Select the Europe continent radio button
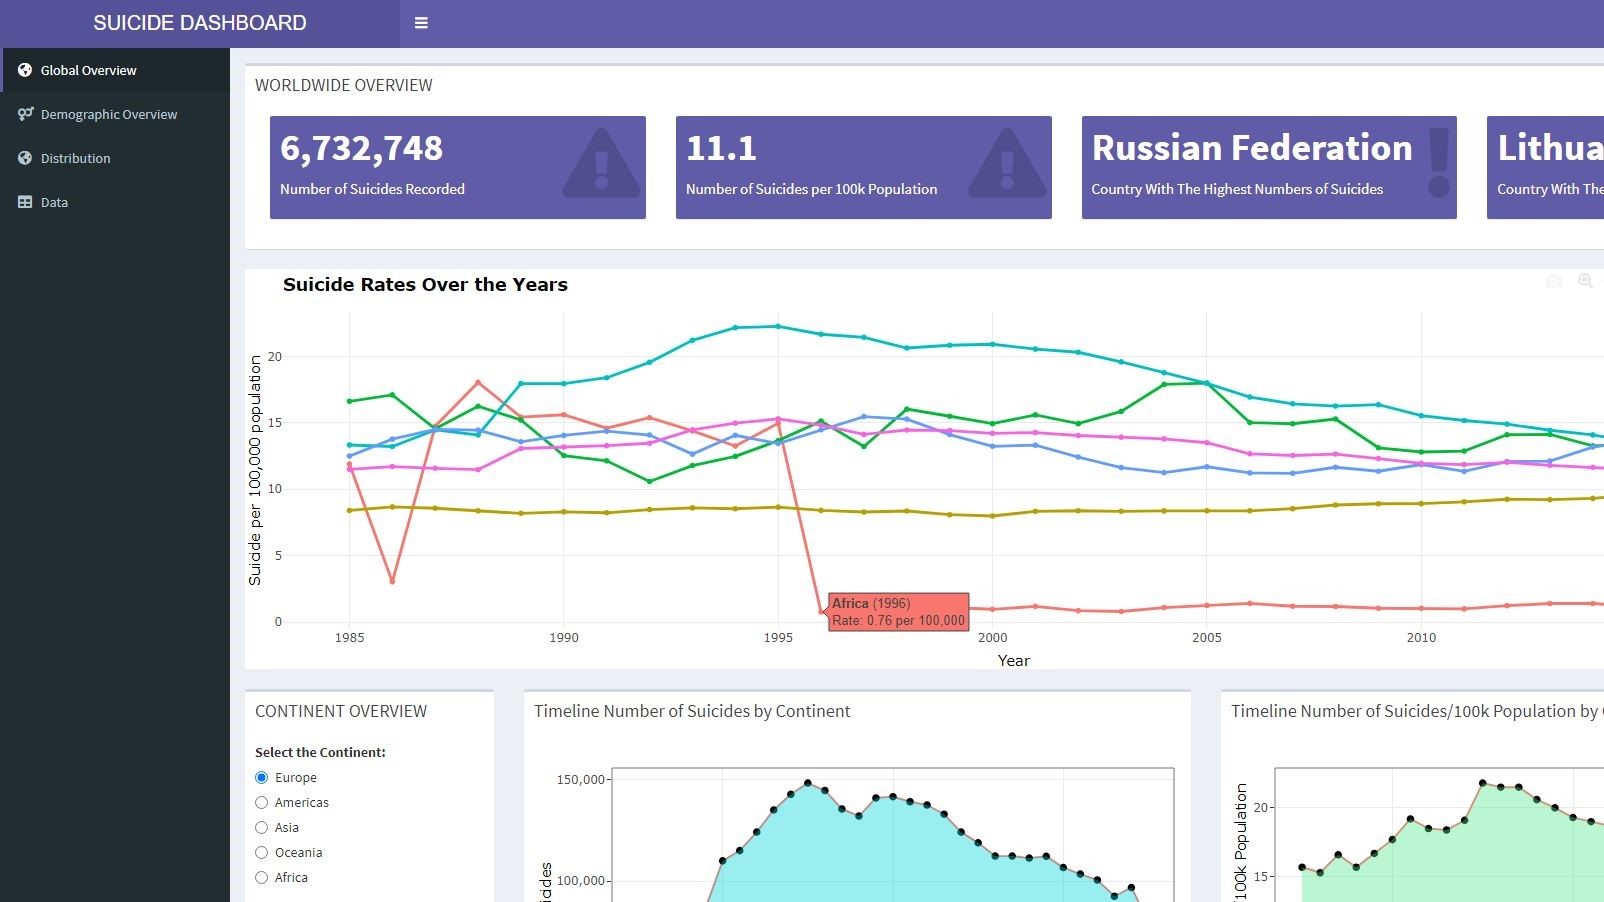 [x=262, y=778]
